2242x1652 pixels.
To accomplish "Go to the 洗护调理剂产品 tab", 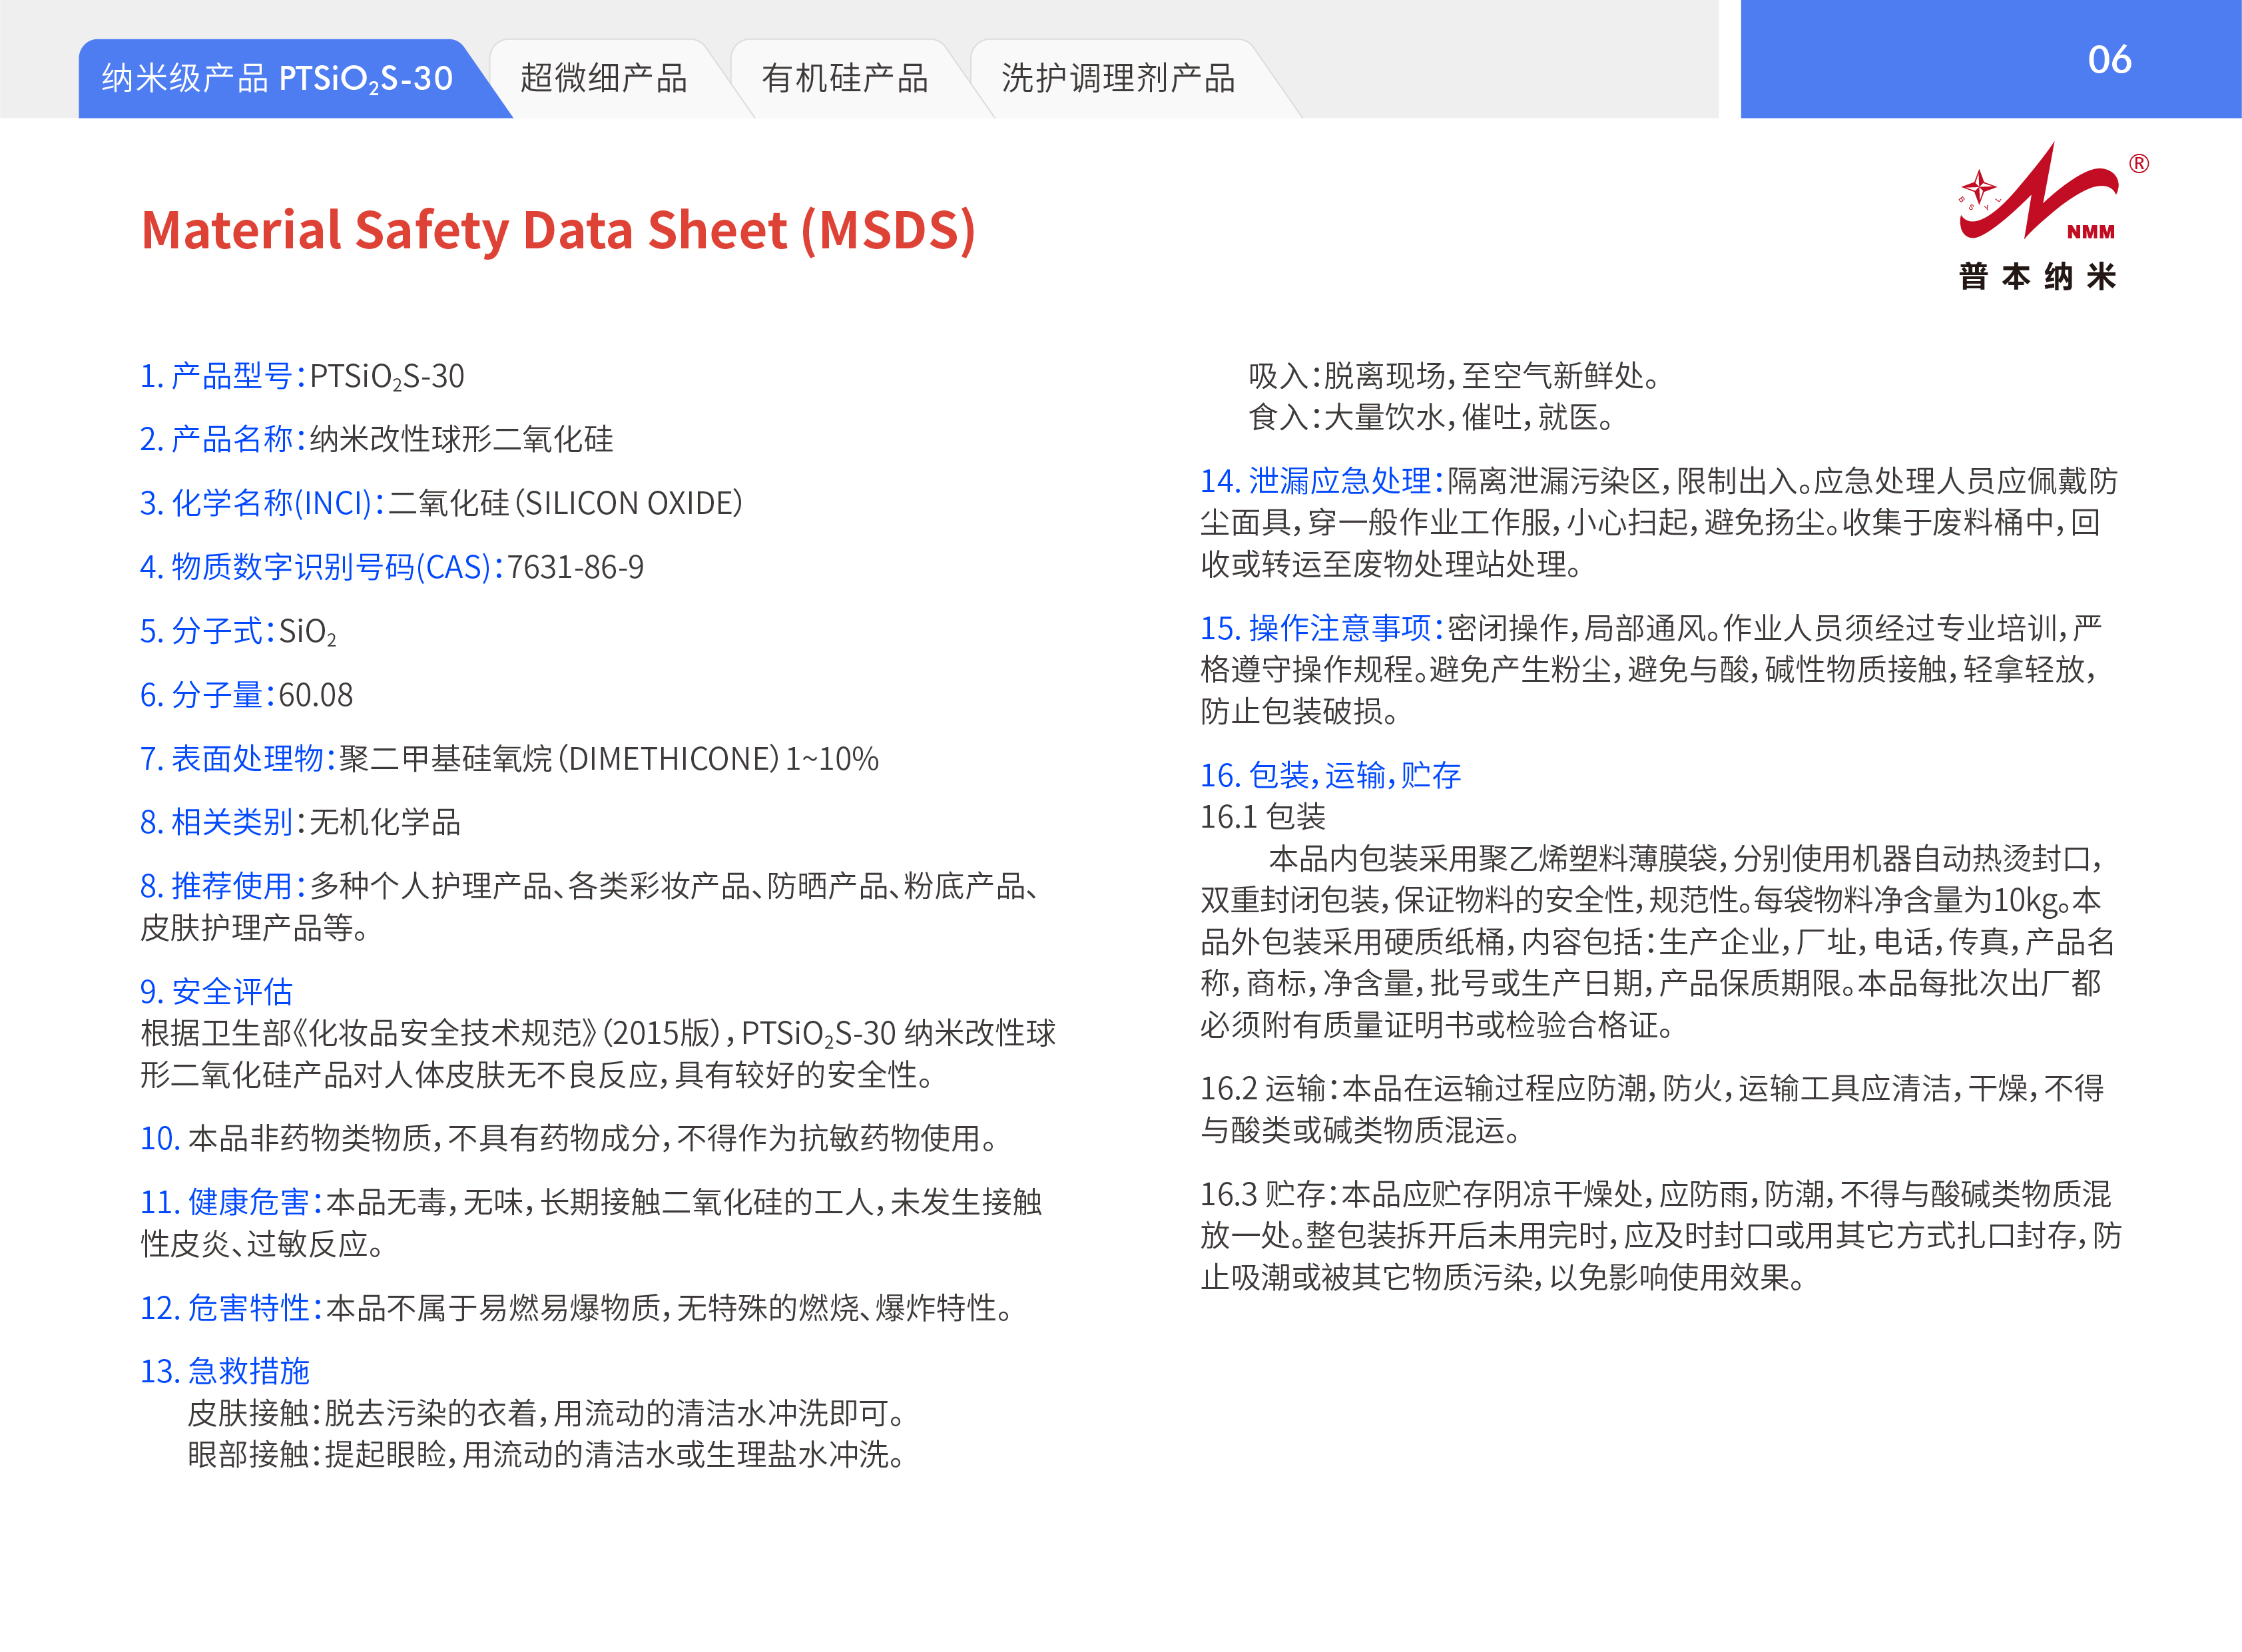I will (x=1117, y=79).
